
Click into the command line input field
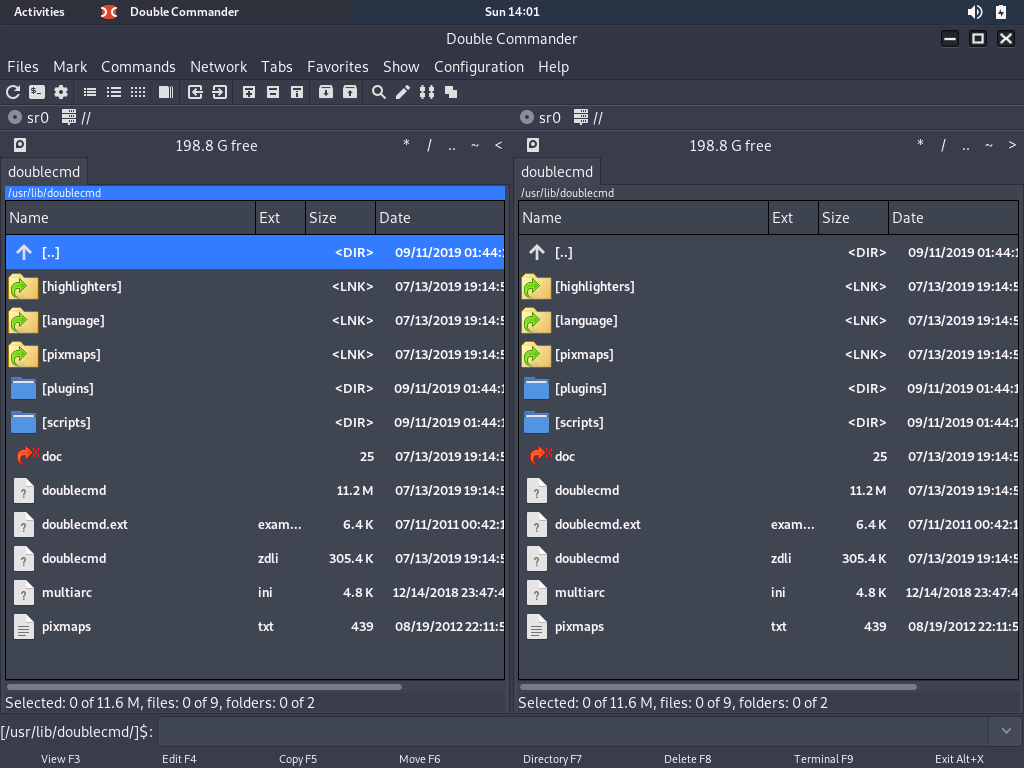(575, 731)
